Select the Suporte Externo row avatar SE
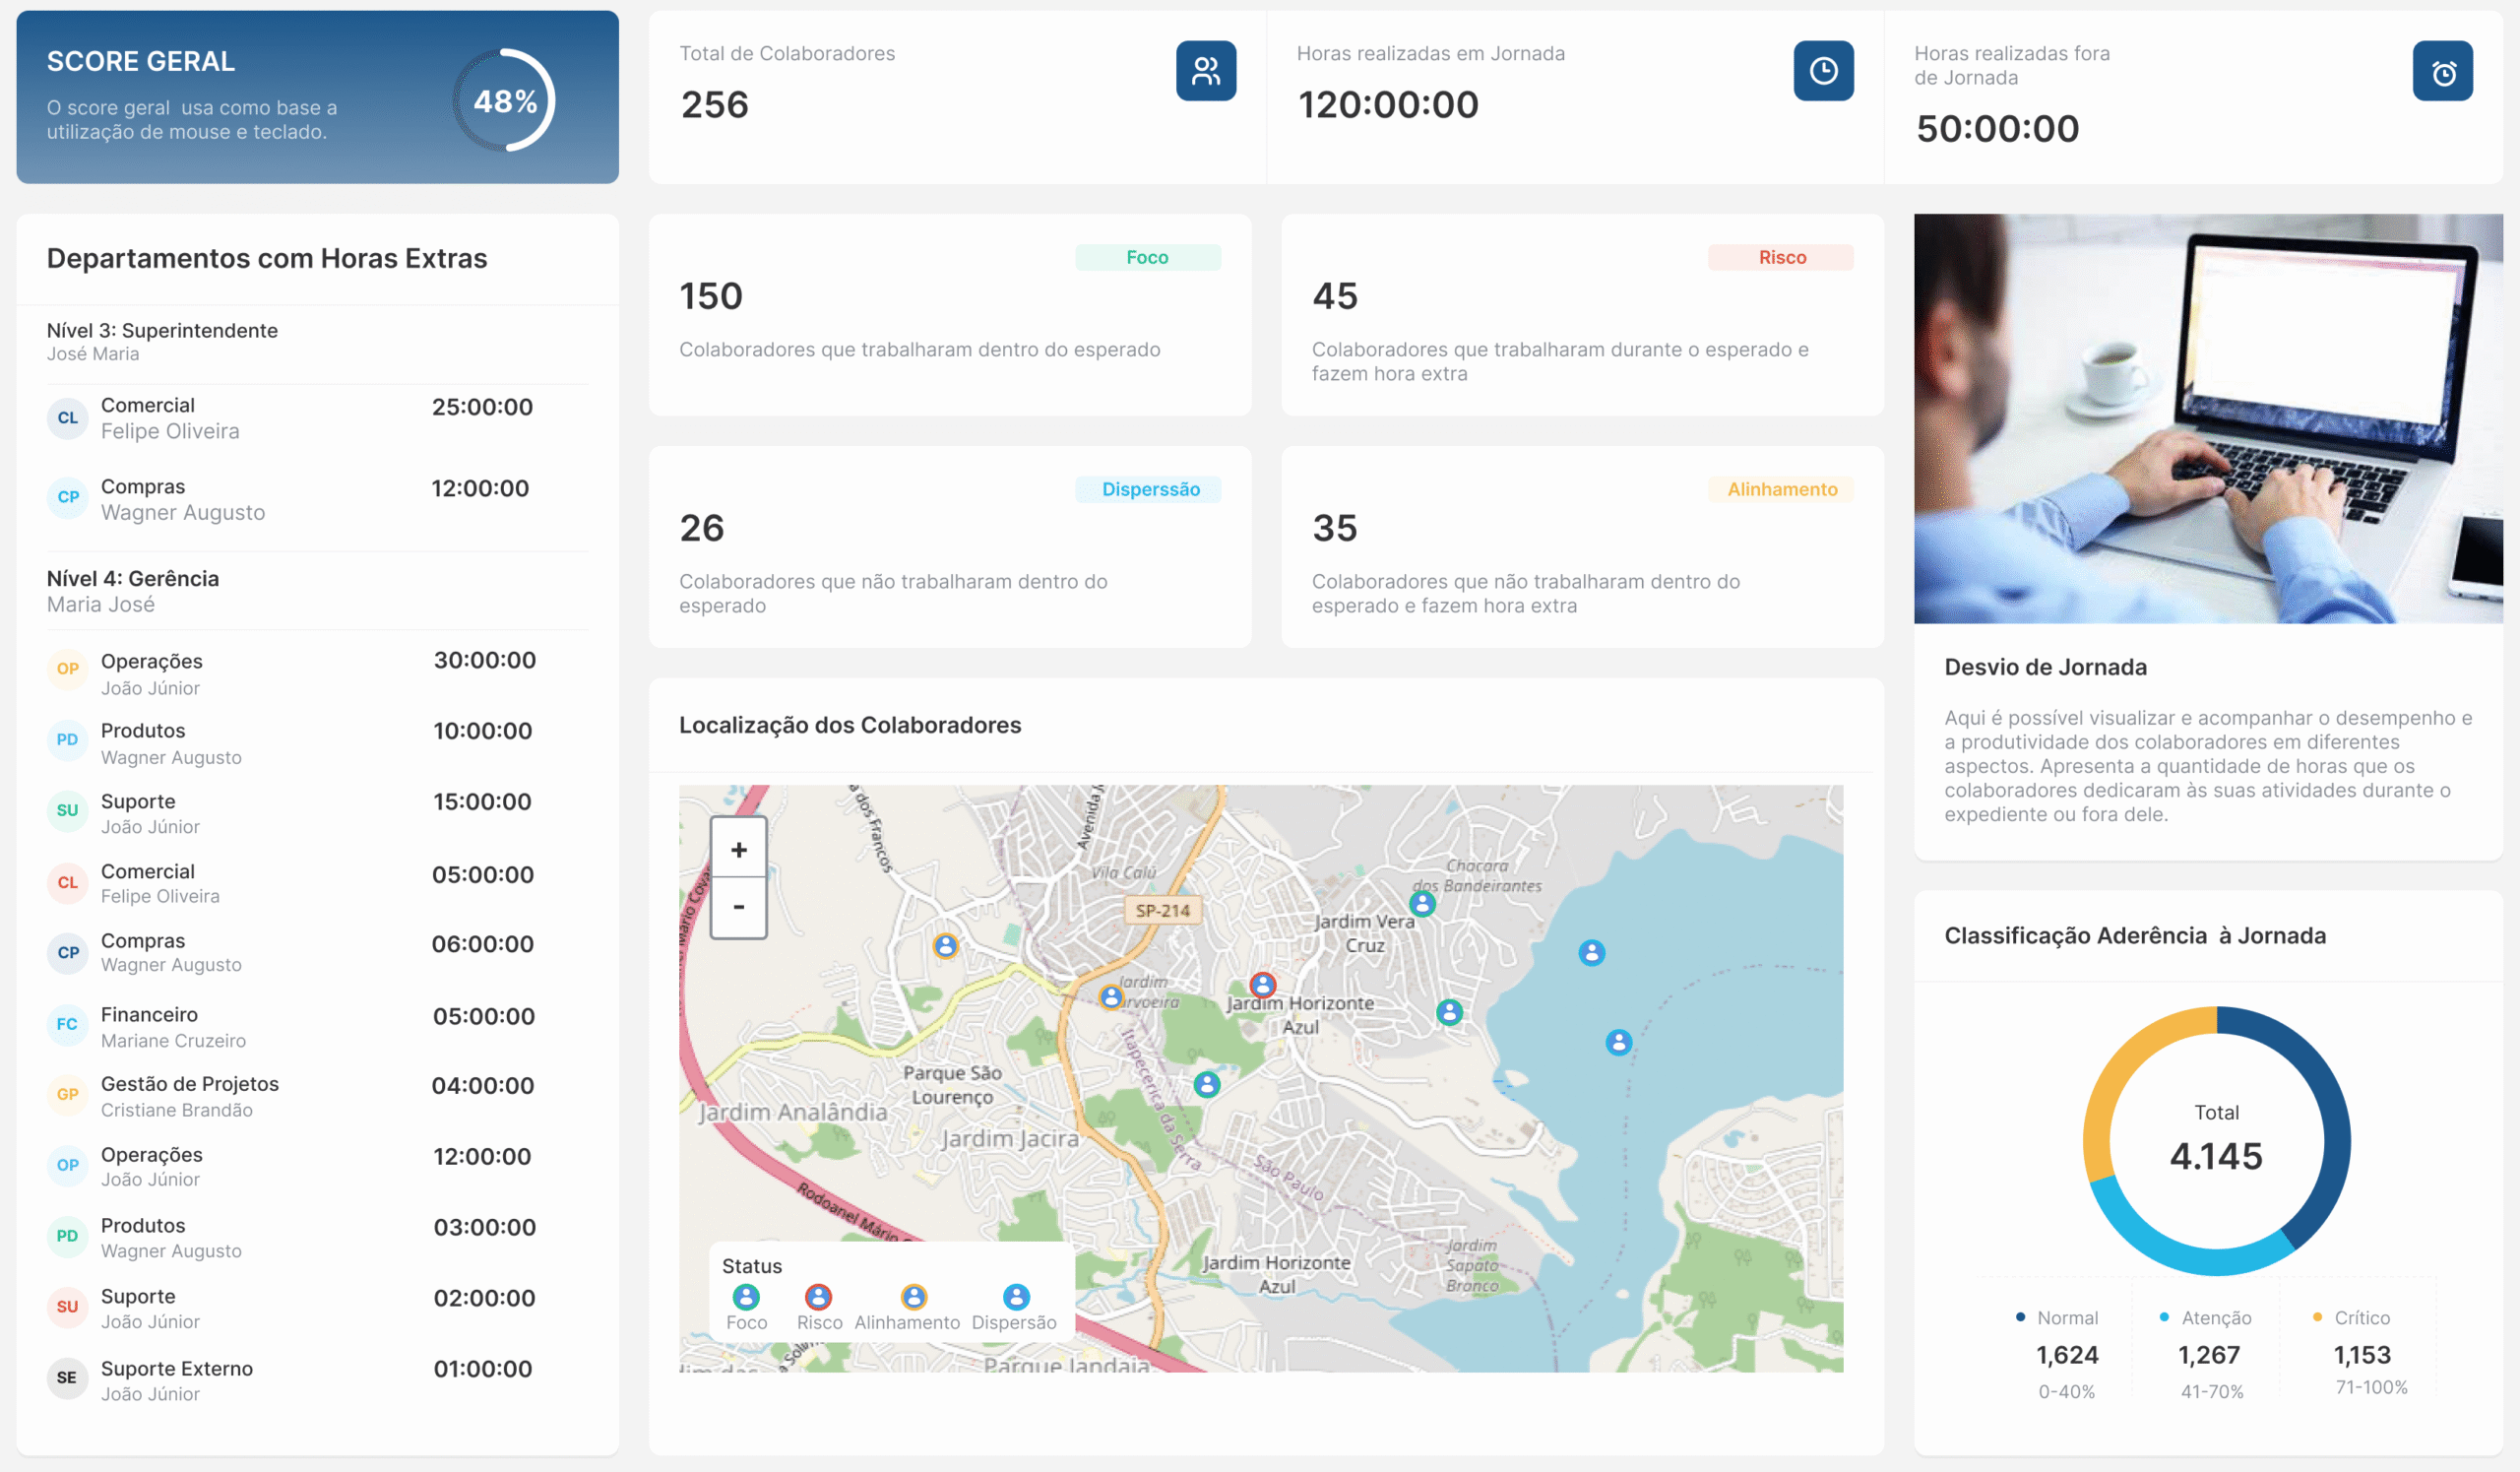Image resolution: width=2520 pixels, height=1472 pixels. [67, 1377]
